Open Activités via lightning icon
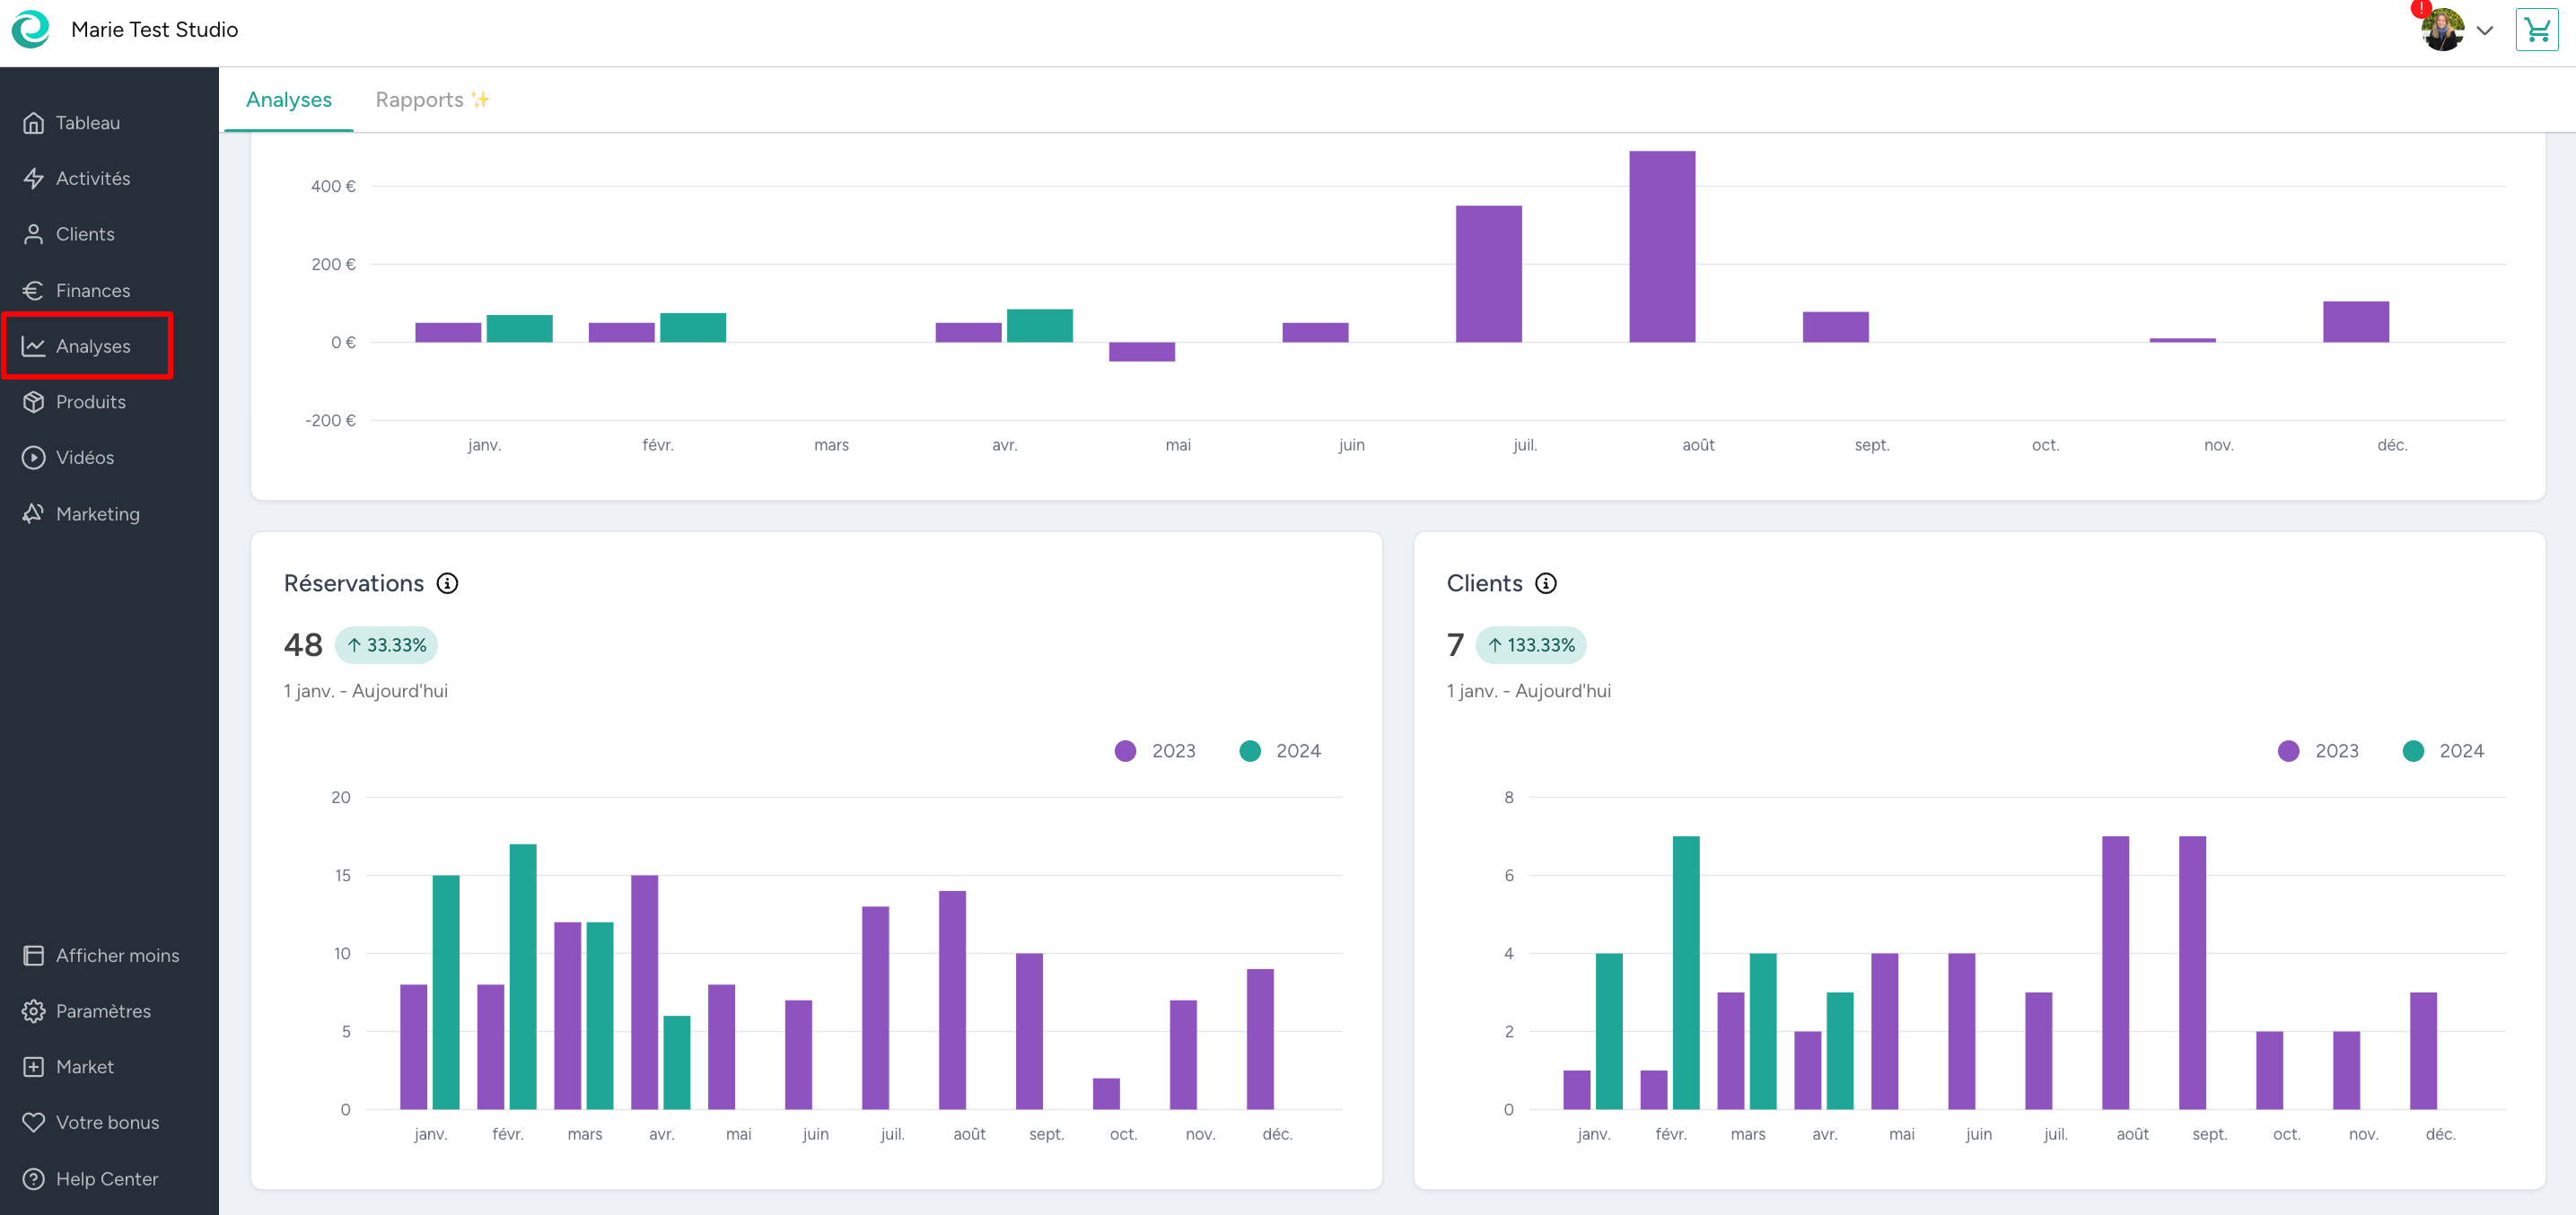 [x=33, y=178]
